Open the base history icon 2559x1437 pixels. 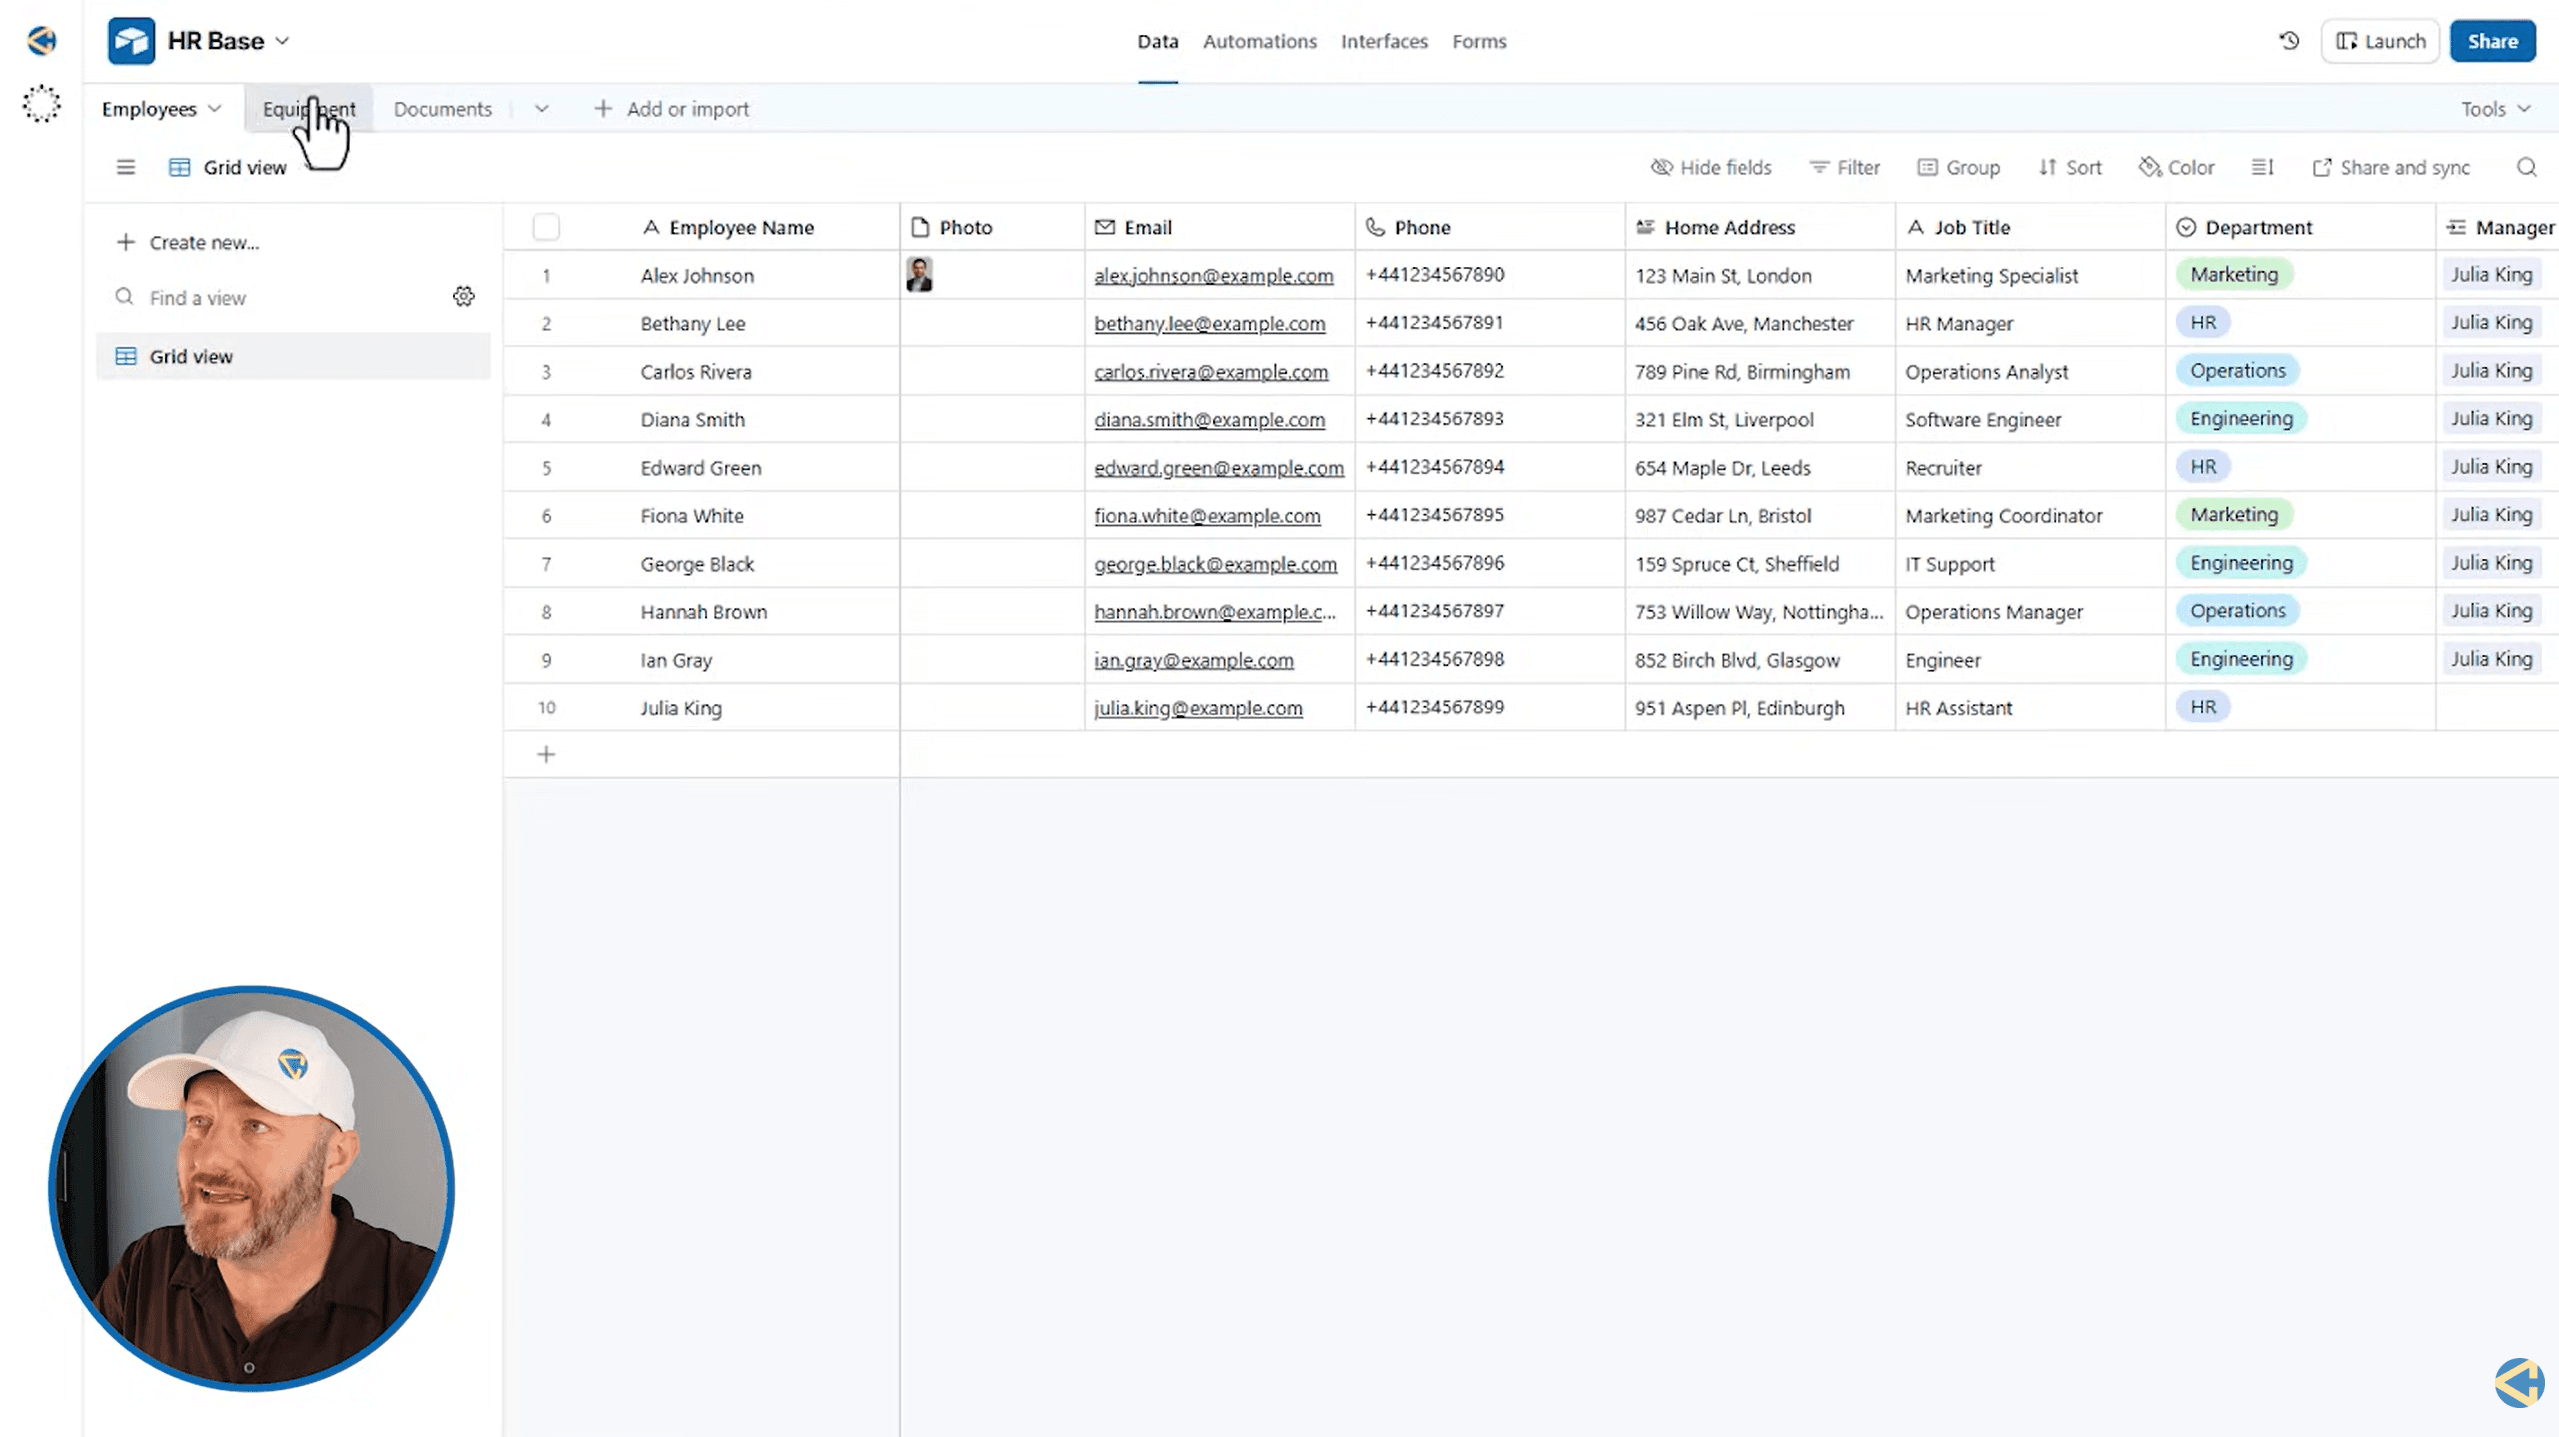coord(2289,41)
